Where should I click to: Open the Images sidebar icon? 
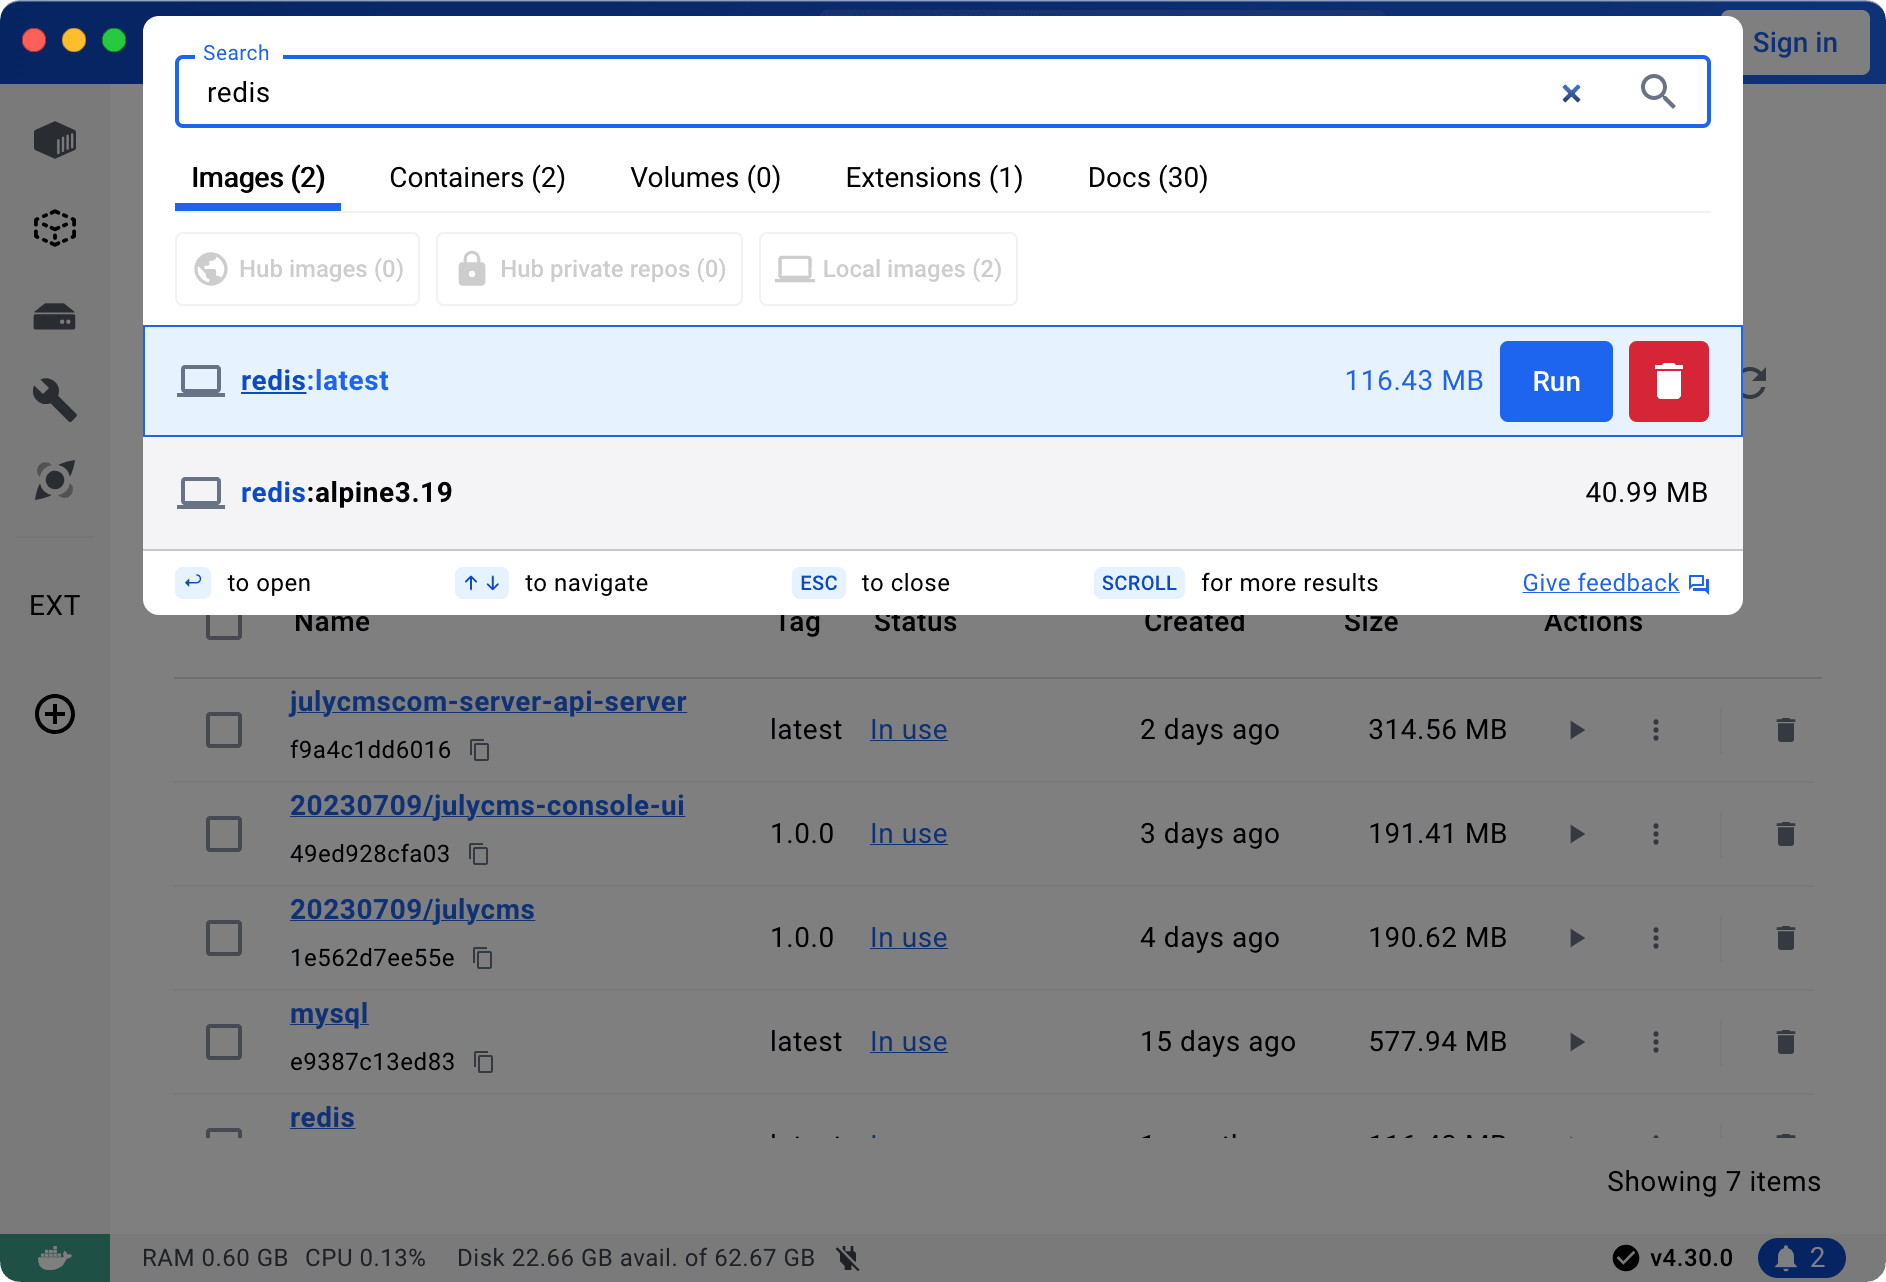point(55,228)
